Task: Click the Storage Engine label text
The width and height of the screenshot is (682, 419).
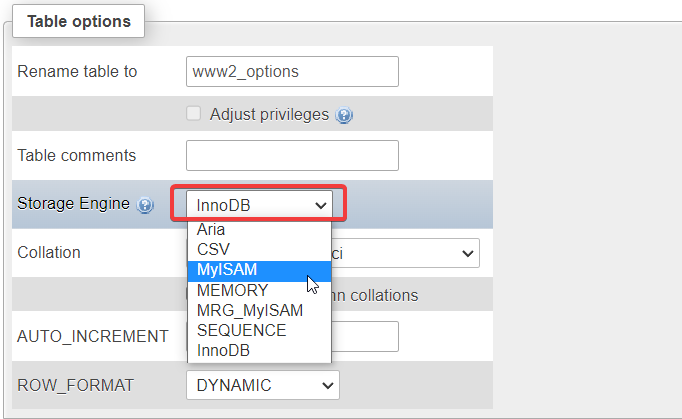Action: coord(74,203)
